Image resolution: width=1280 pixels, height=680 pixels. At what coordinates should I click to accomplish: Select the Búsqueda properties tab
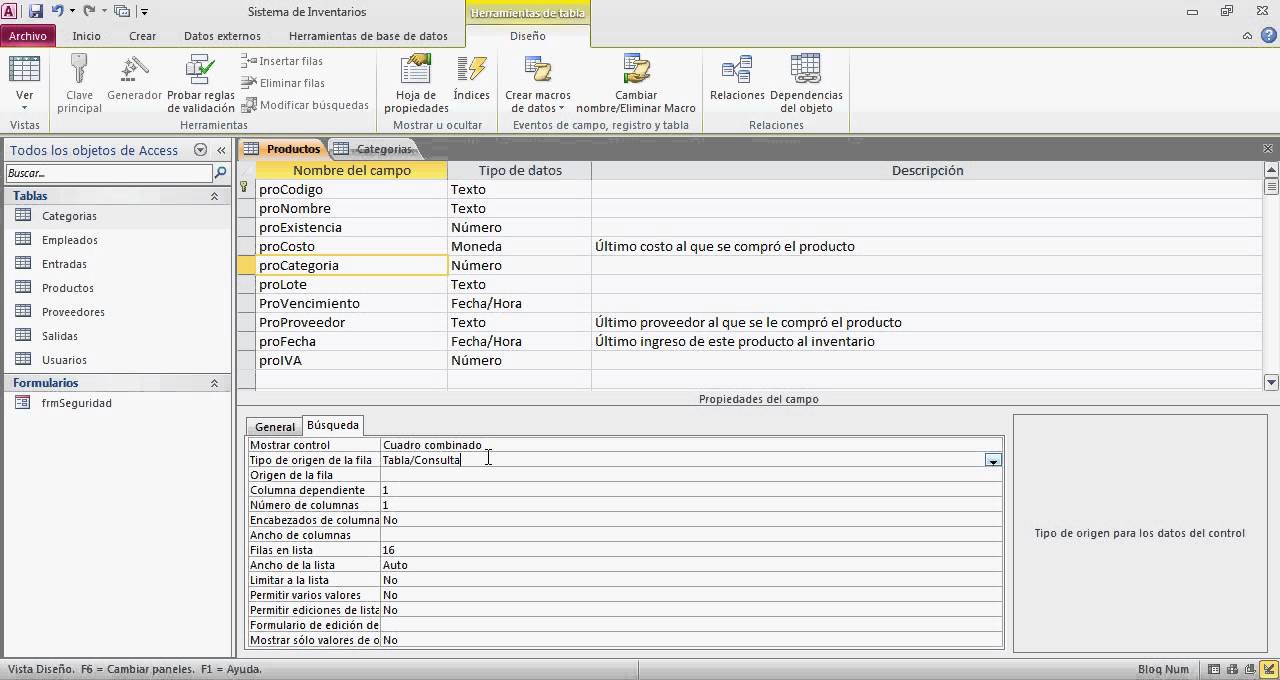[x=333, y=425]
